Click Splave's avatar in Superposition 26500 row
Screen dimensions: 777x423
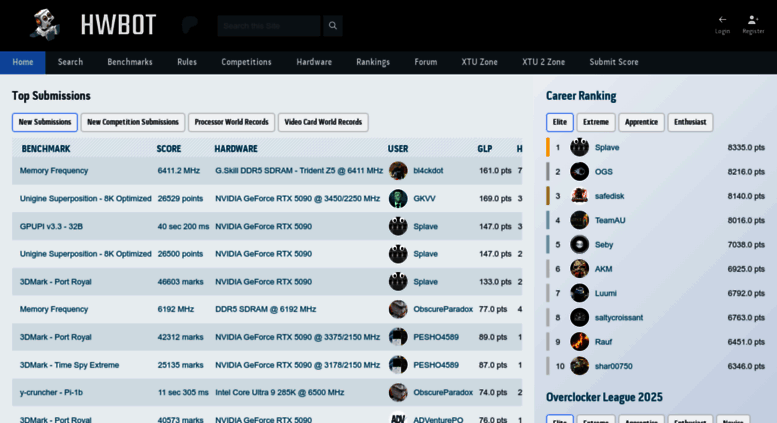click(398, 254)
